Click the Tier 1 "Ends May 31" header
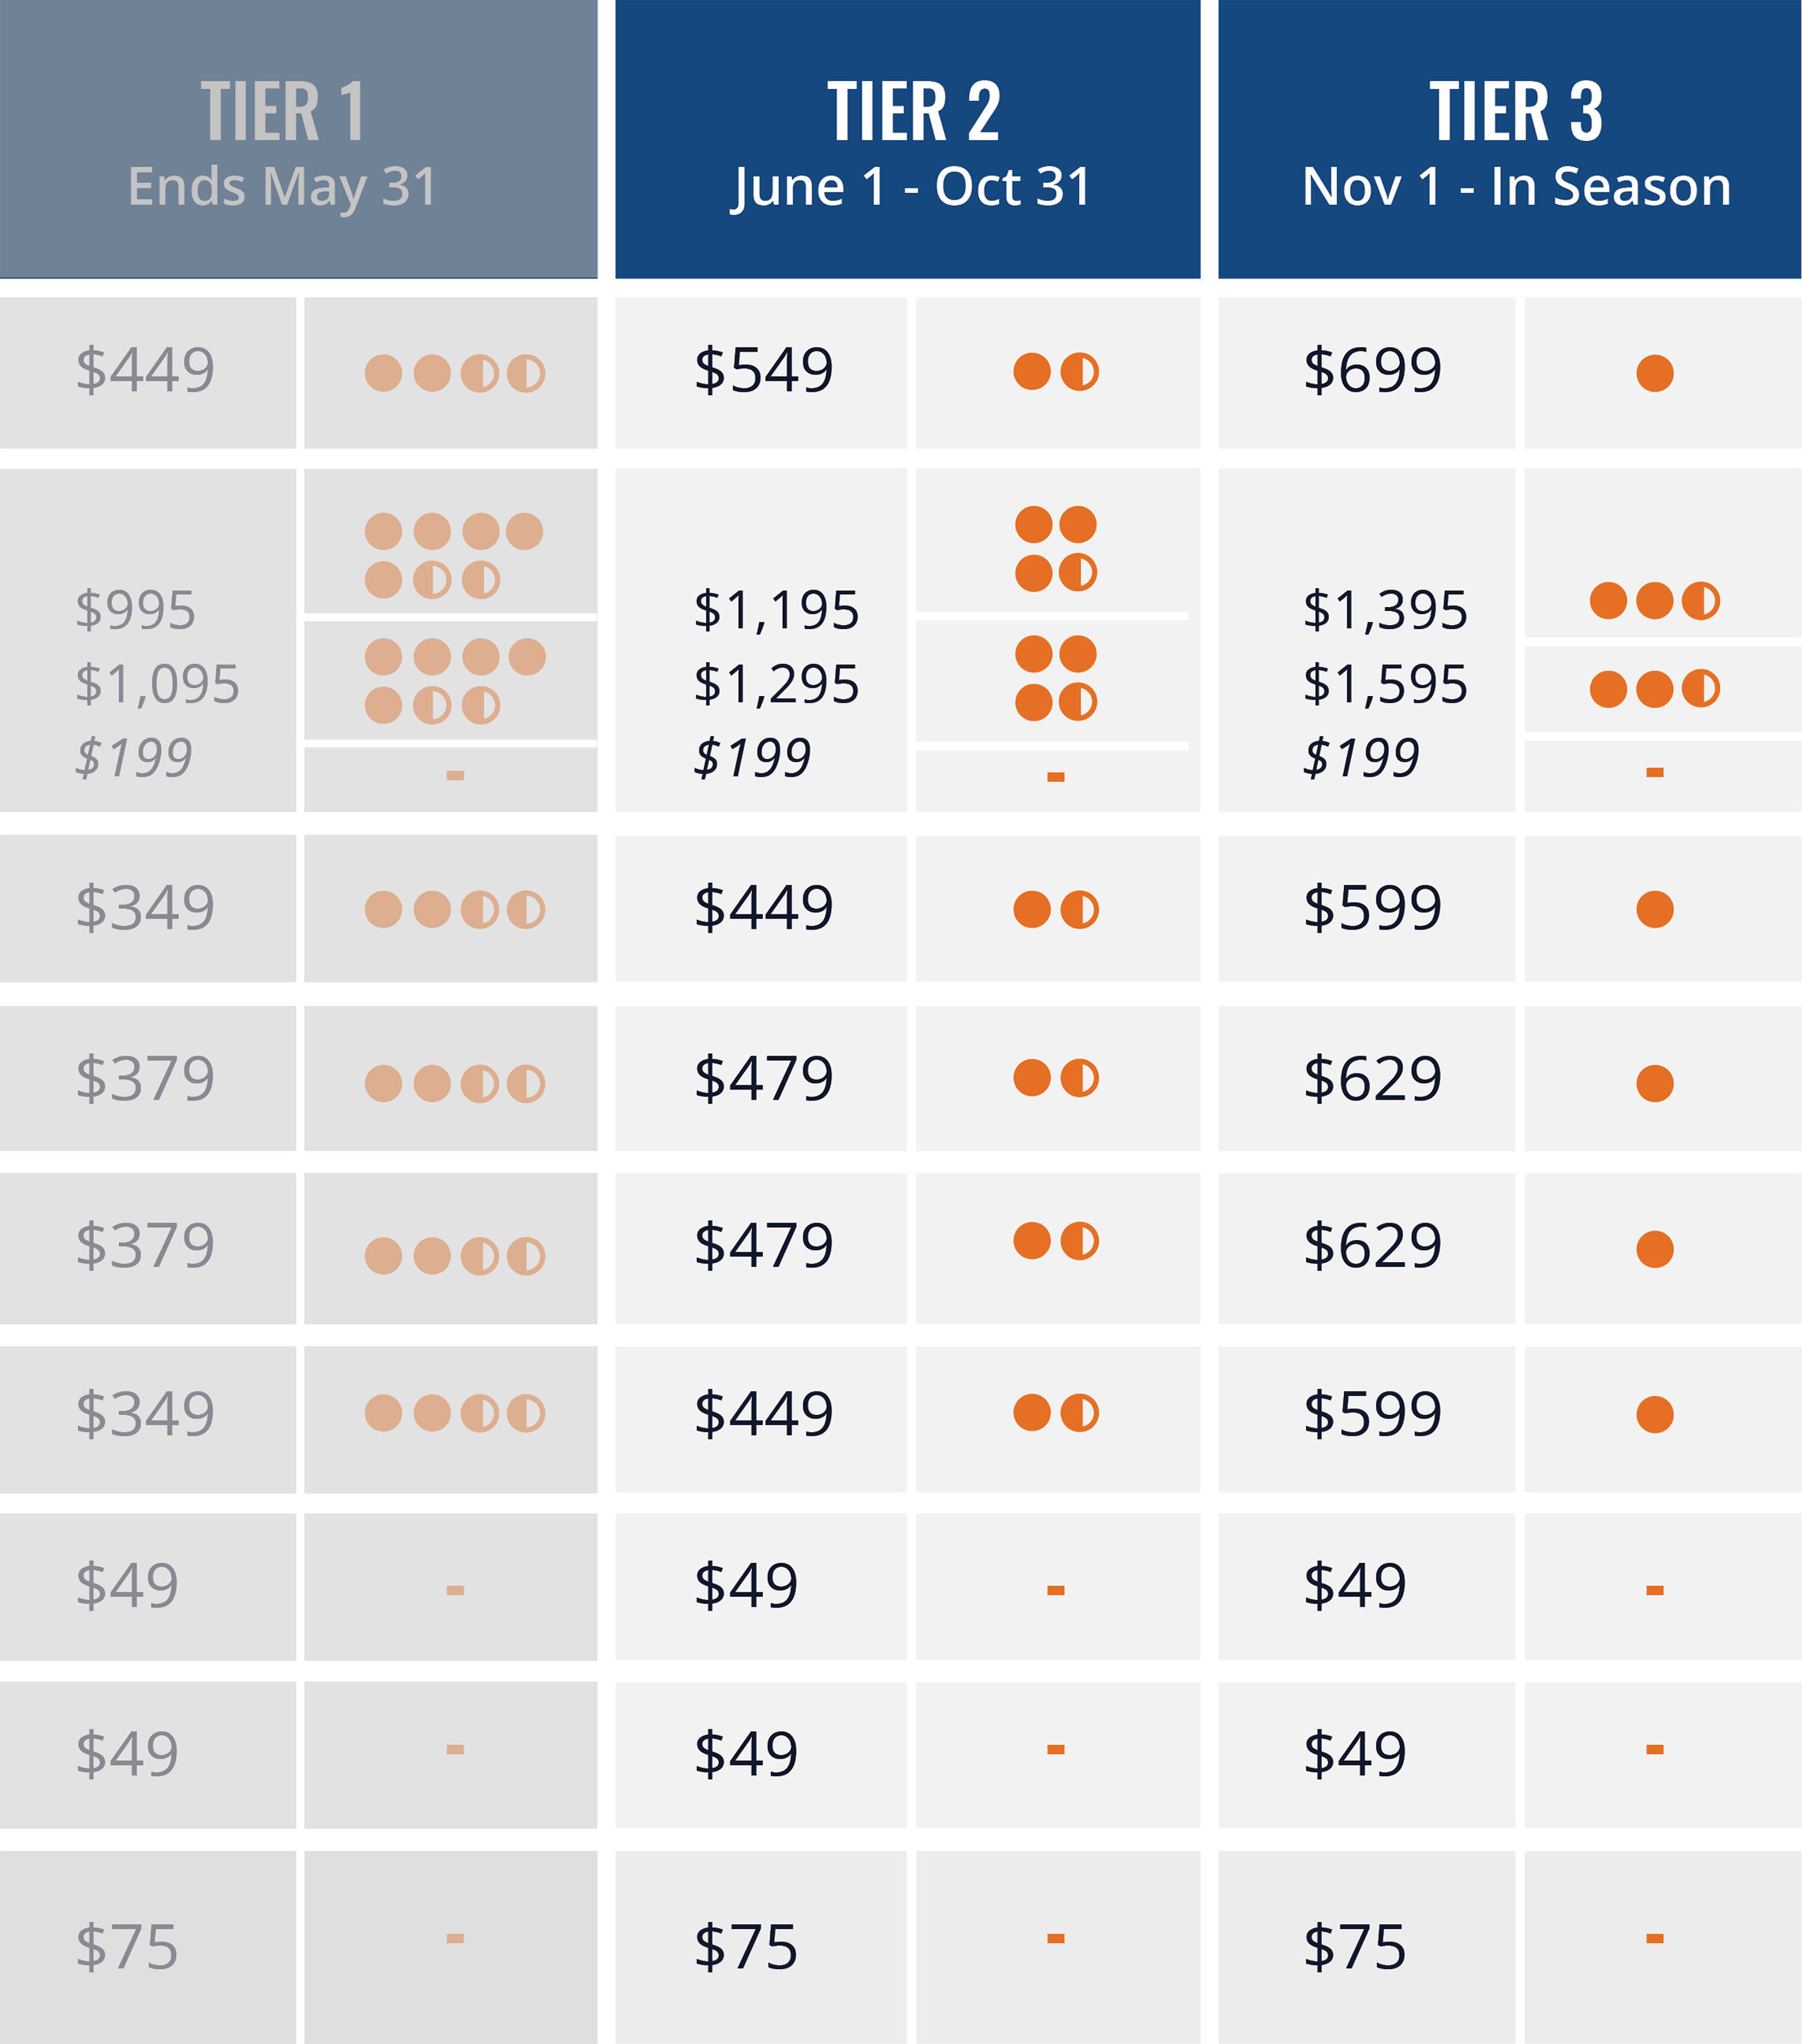Screen dimensions: 1802x2044 click(x=283, y=145)
